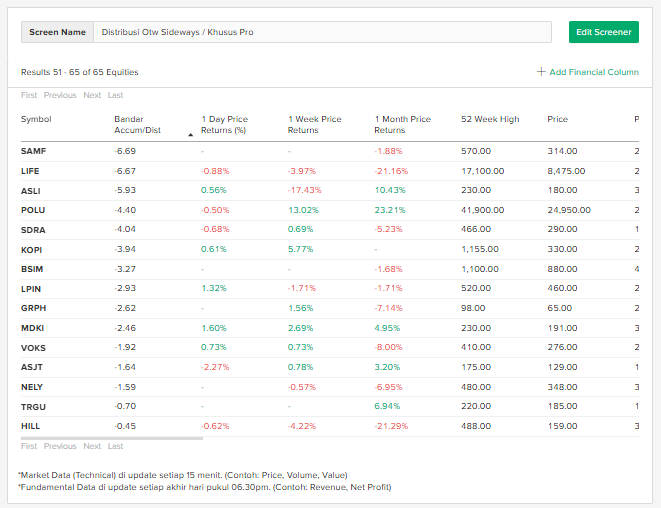Image resolution: width=661 pixels, height=508 pixels.
Task: Click Next pagination link below table
Action: tap(92, 446)
